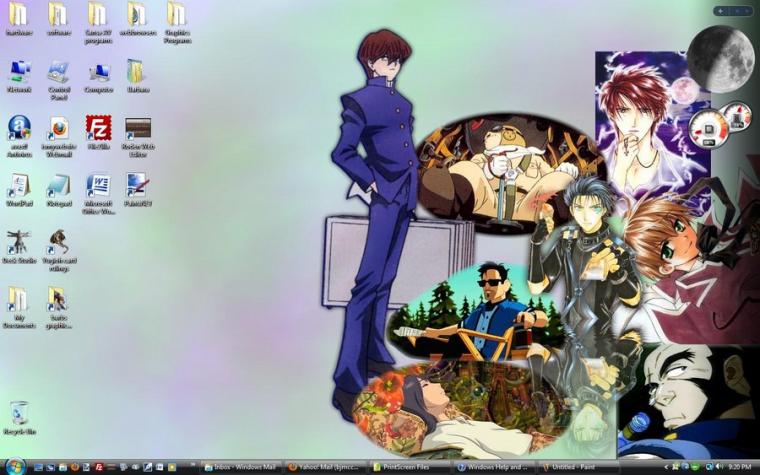The image size is (760, 475).
Task: Select the Computer desktop icon
Action: pos(98,76)
